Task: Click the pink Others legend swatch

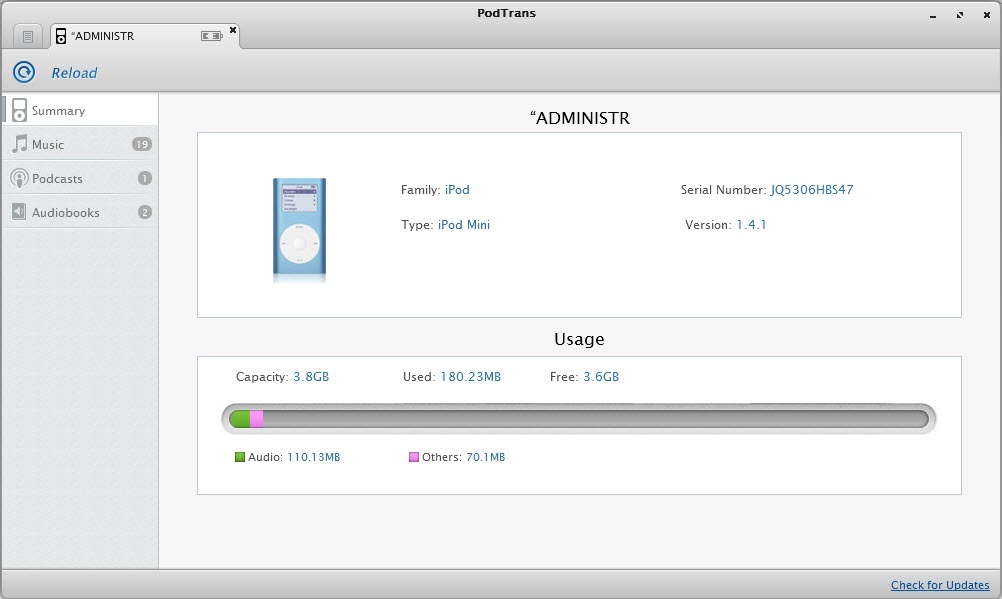Action: pyautogui.click(x=414, y=457)
